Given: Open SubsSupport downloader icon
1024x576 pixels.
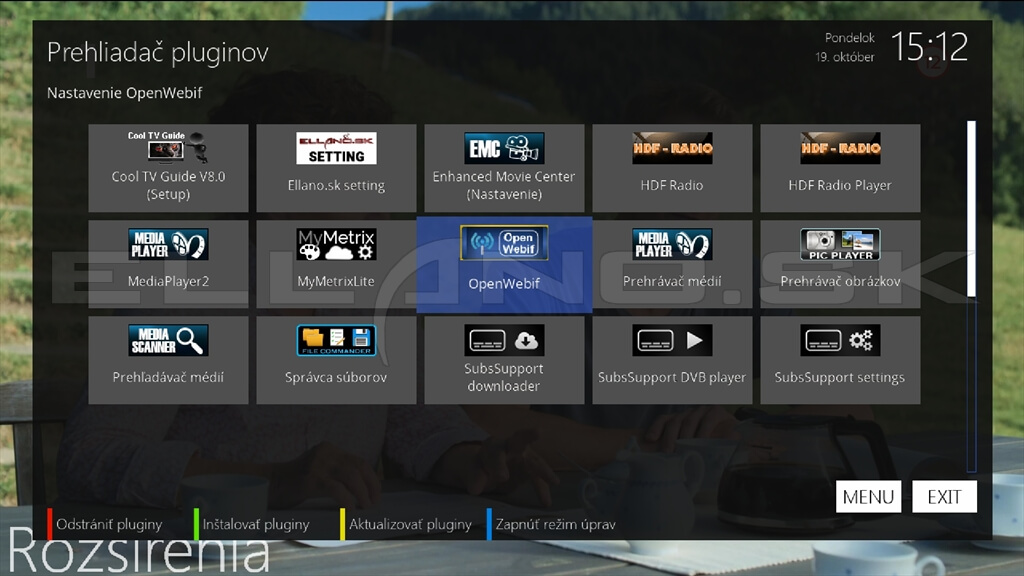Looking at the screenshot, I should click(504, 340).
